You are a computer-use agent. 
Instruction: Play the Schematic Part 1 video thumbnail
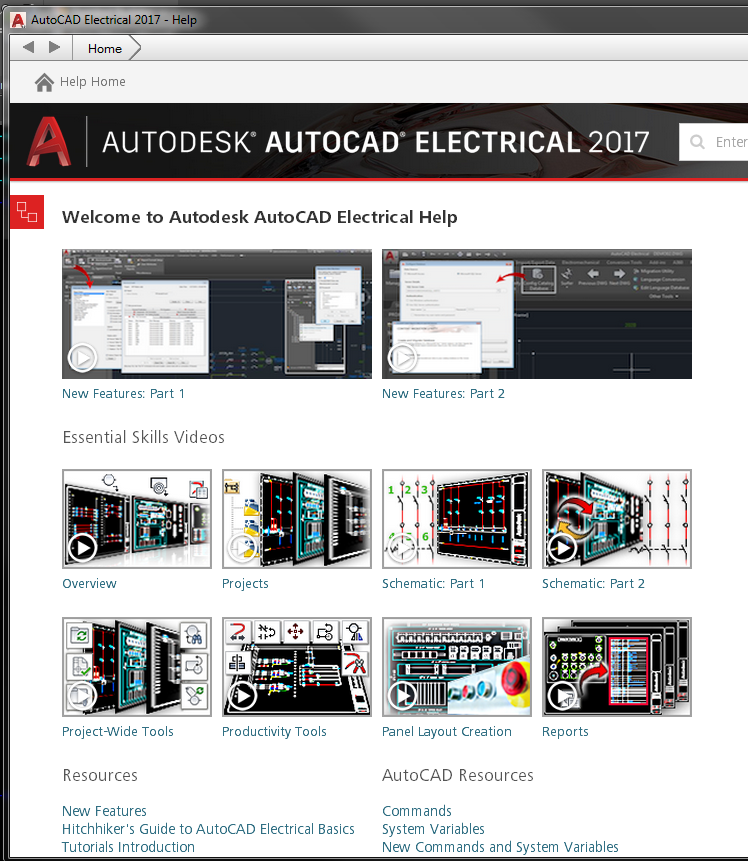point(457,519)
